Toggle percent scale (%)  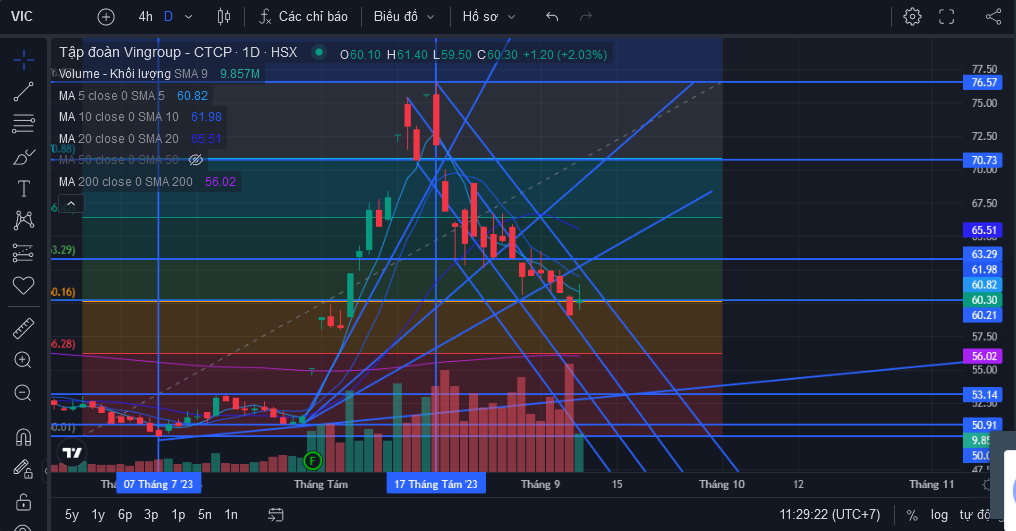click(x=912, y=515)
